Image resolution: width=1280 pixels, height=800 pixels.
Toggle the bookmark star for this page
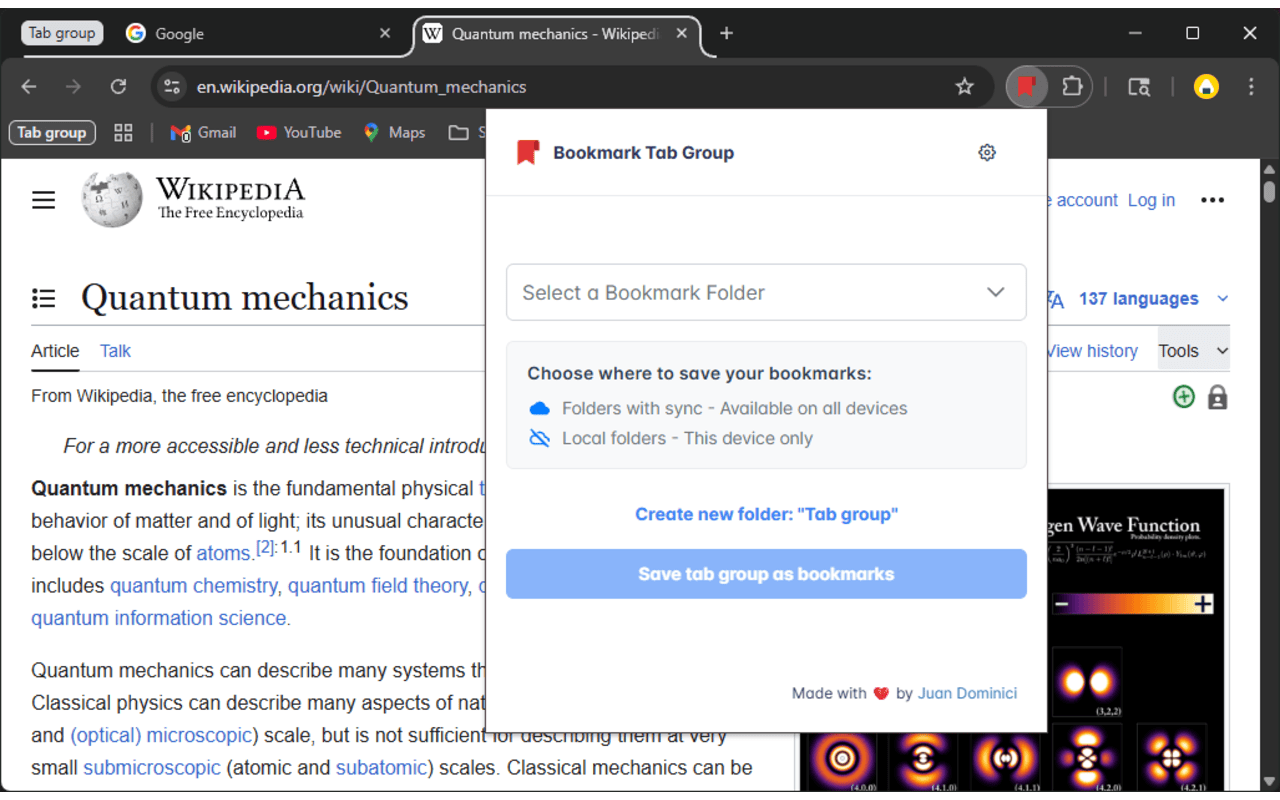pos(964,87)
